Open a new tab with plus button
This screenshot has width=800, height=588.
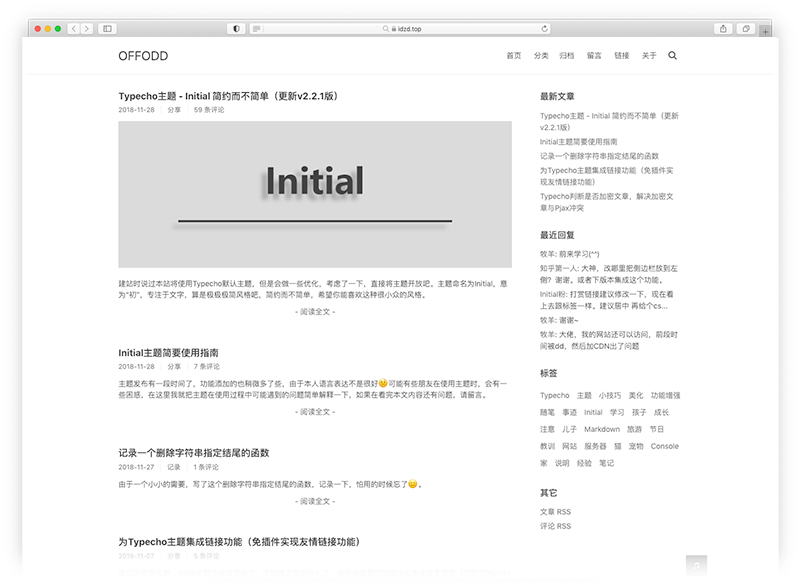pos(765,31)
